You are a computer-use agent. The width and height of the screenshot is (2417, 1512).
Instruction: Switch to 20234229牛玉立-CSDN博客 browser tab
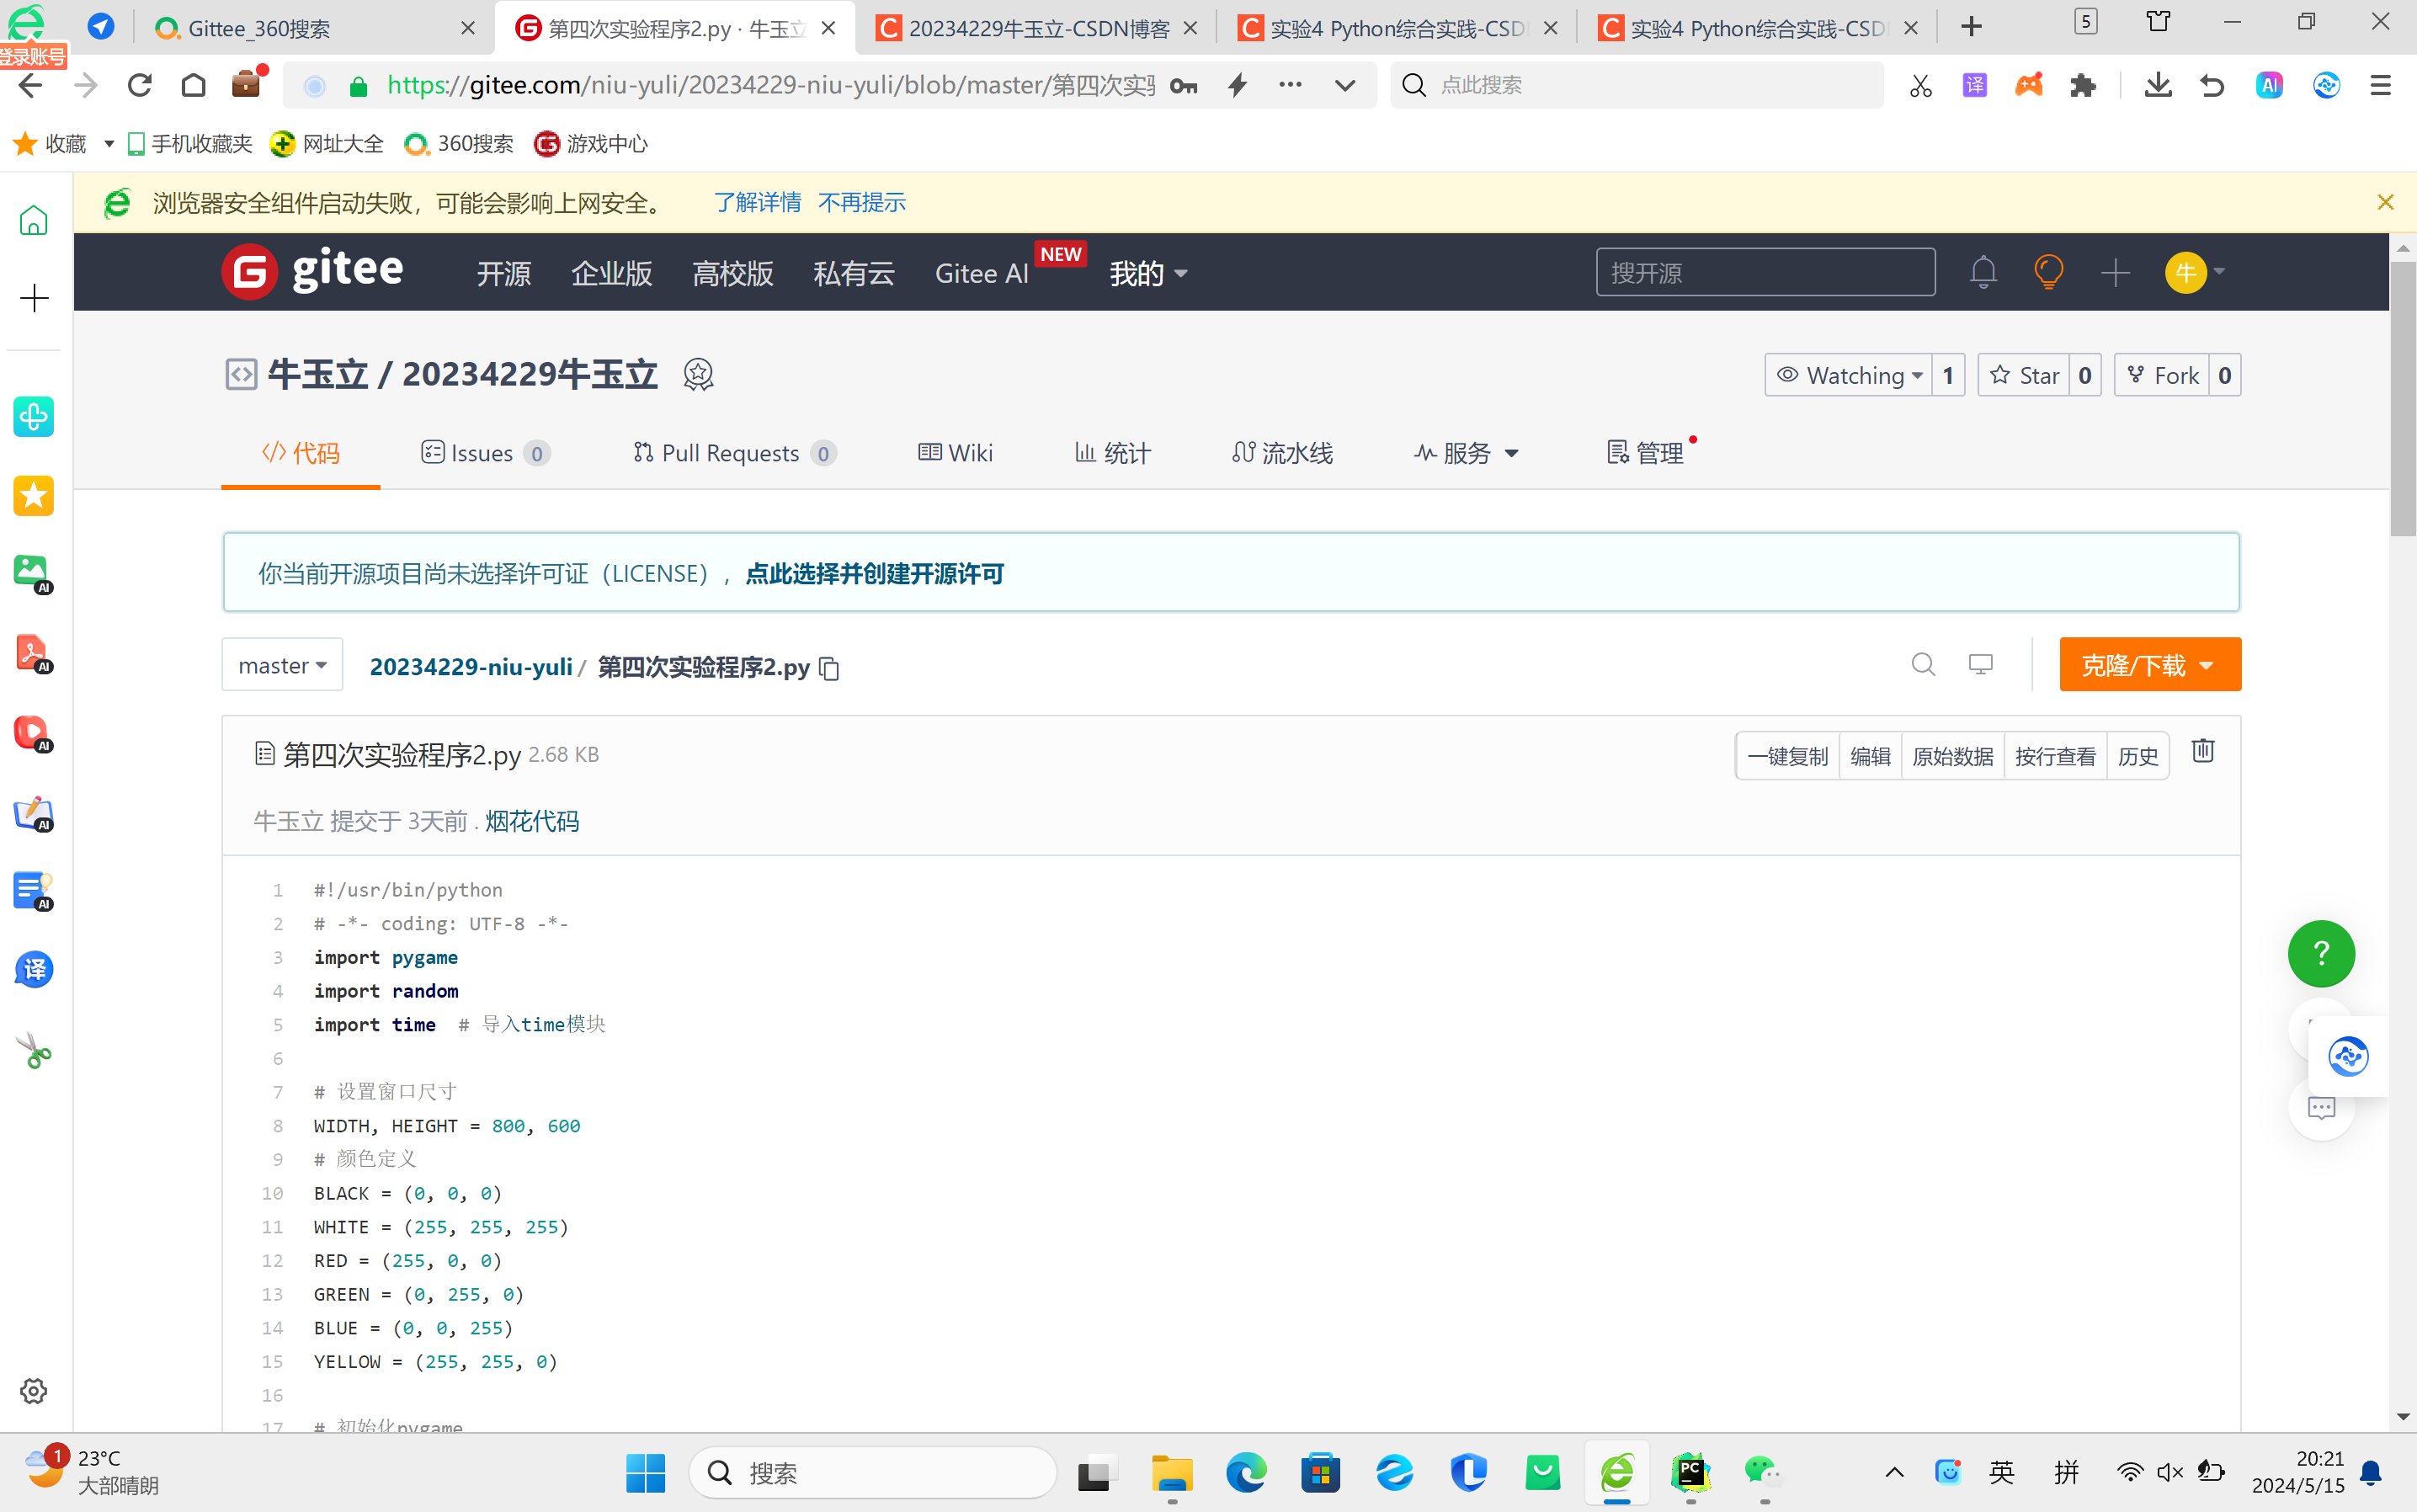(x=1035, y=28)
